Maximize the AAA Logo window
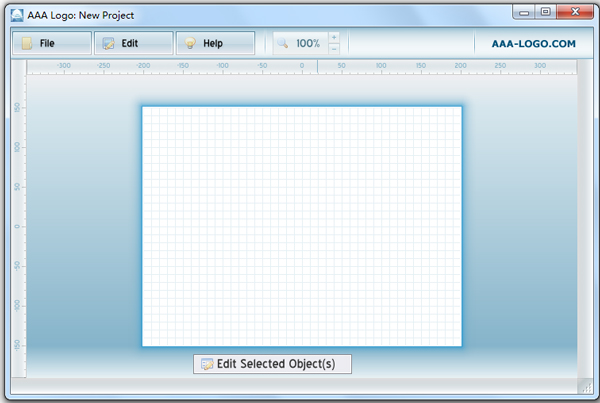Image resolution: width=600 pixels, height=403 pixels. pos(546,12)
